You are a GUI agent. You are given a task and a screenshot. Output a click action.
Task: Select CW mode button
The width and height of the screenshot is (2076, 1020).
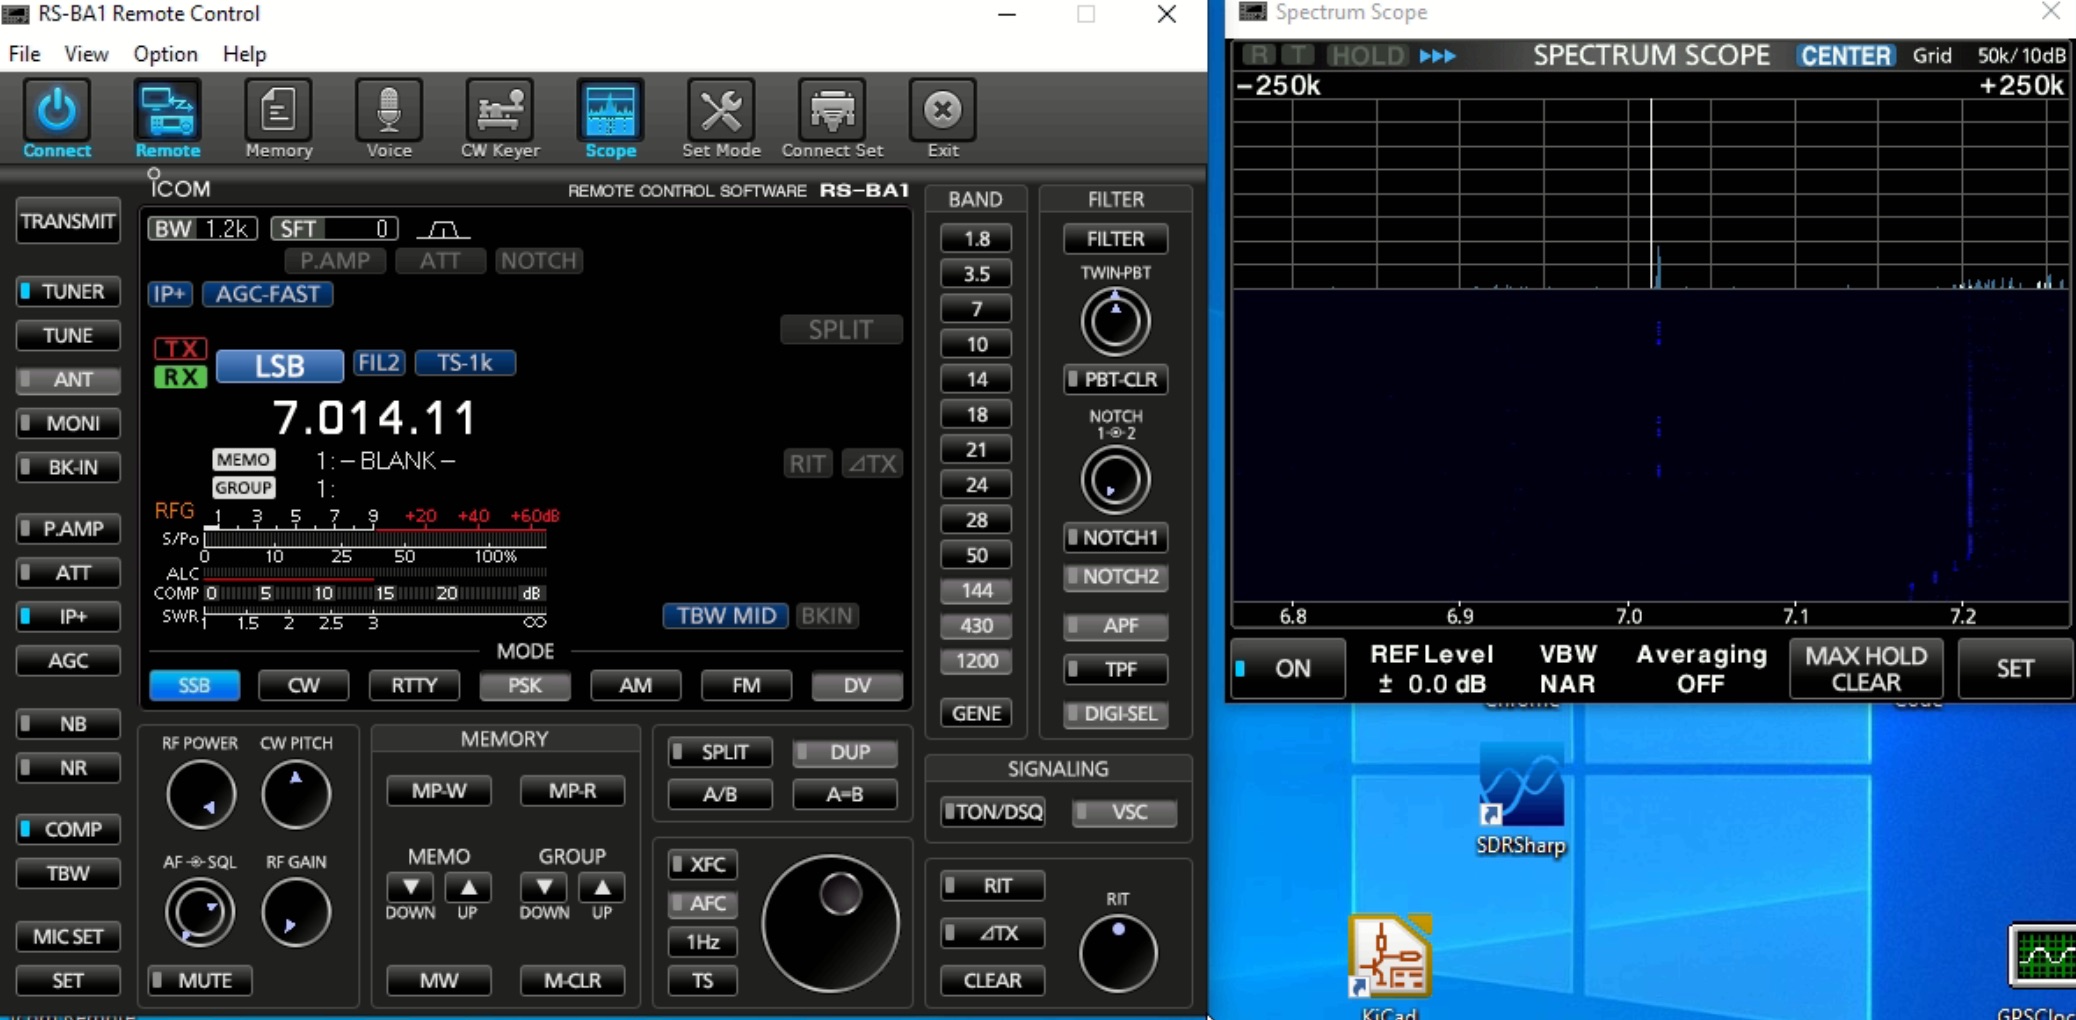pyautogui.click(x=303, y=685)
